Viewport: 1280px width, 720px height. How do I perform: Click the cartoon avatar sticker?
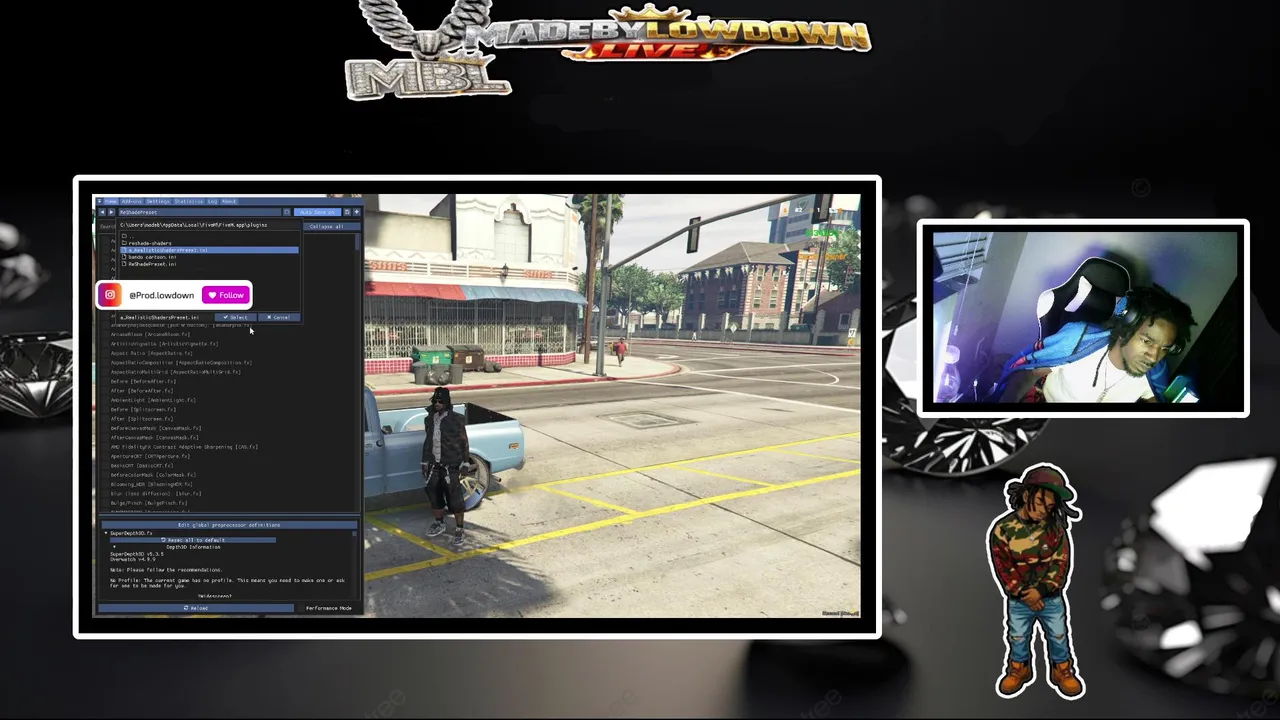1040,581
